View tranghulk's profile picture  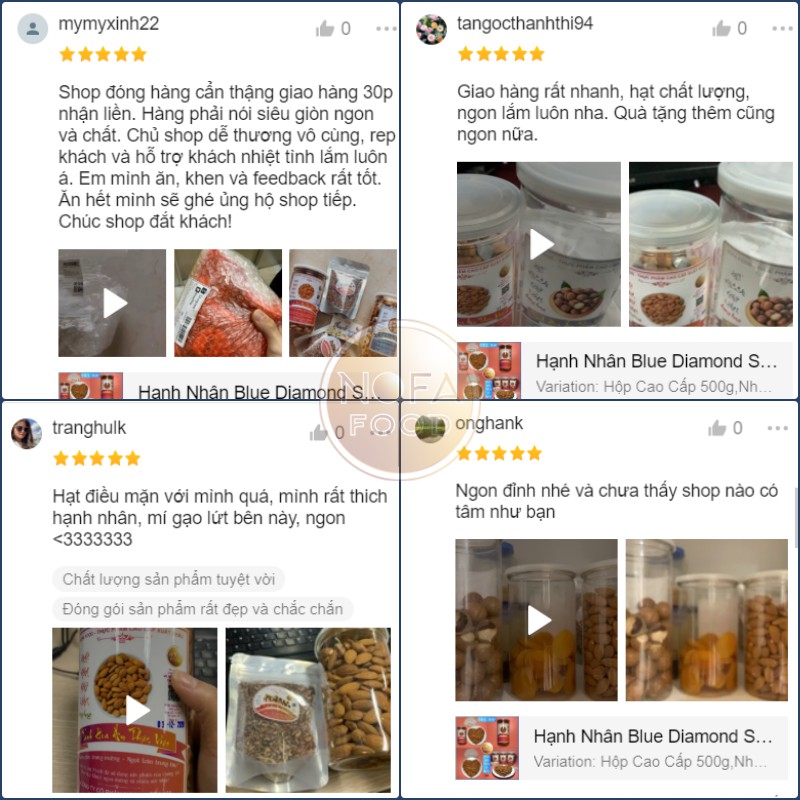pyautogui.click(x=27, y=434)
